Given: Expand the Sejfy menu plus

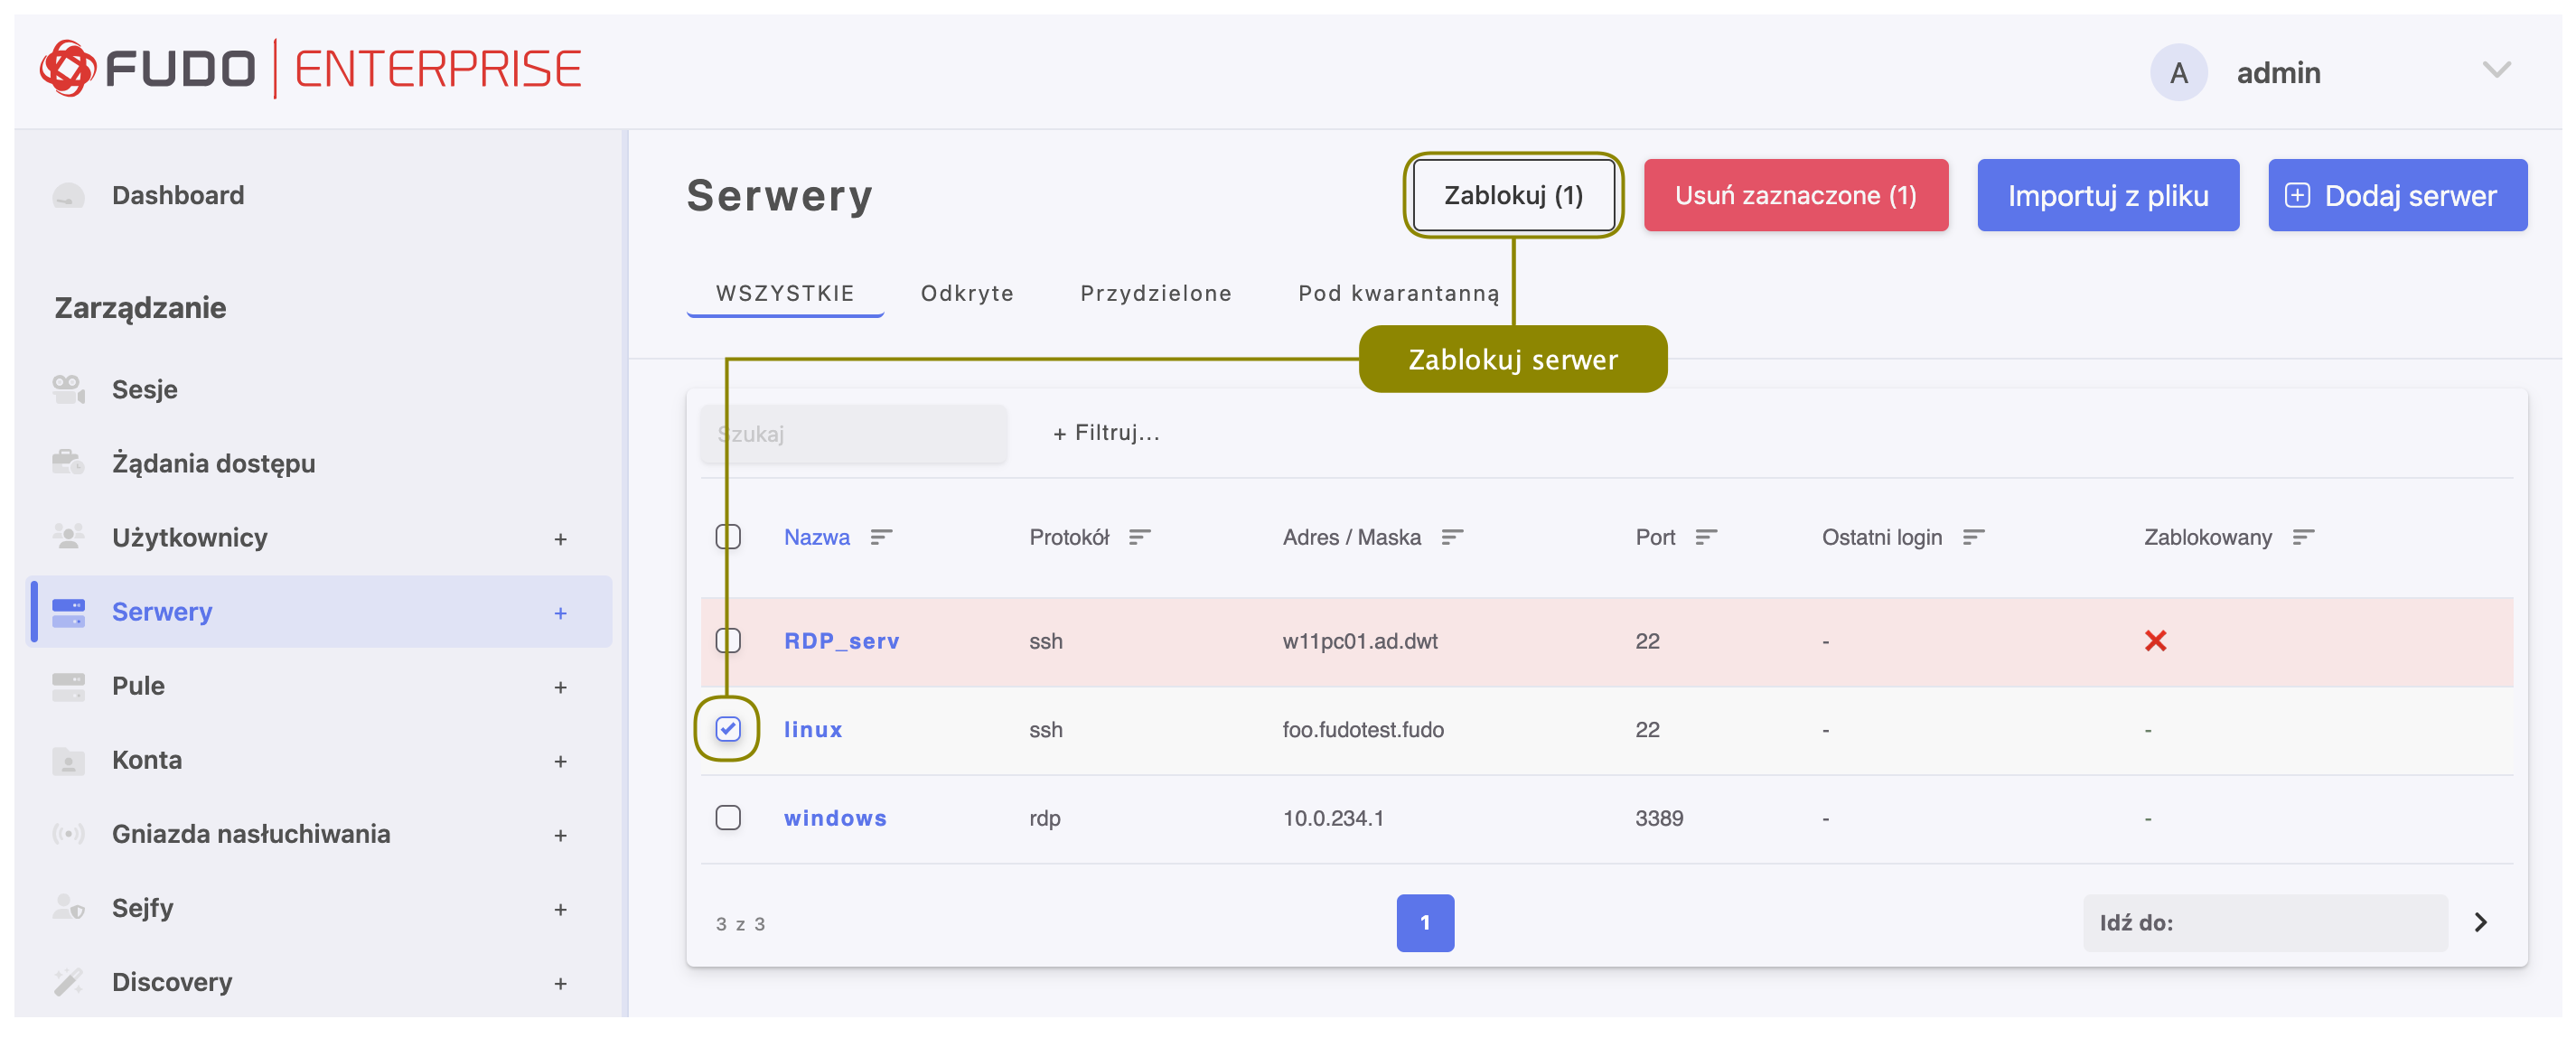Looking at the screenshot, I should click(560, 910).
